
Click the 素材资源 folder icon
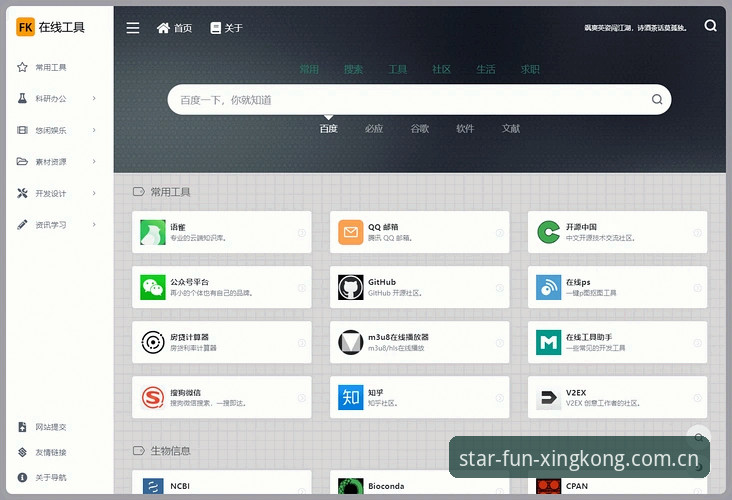22,162
